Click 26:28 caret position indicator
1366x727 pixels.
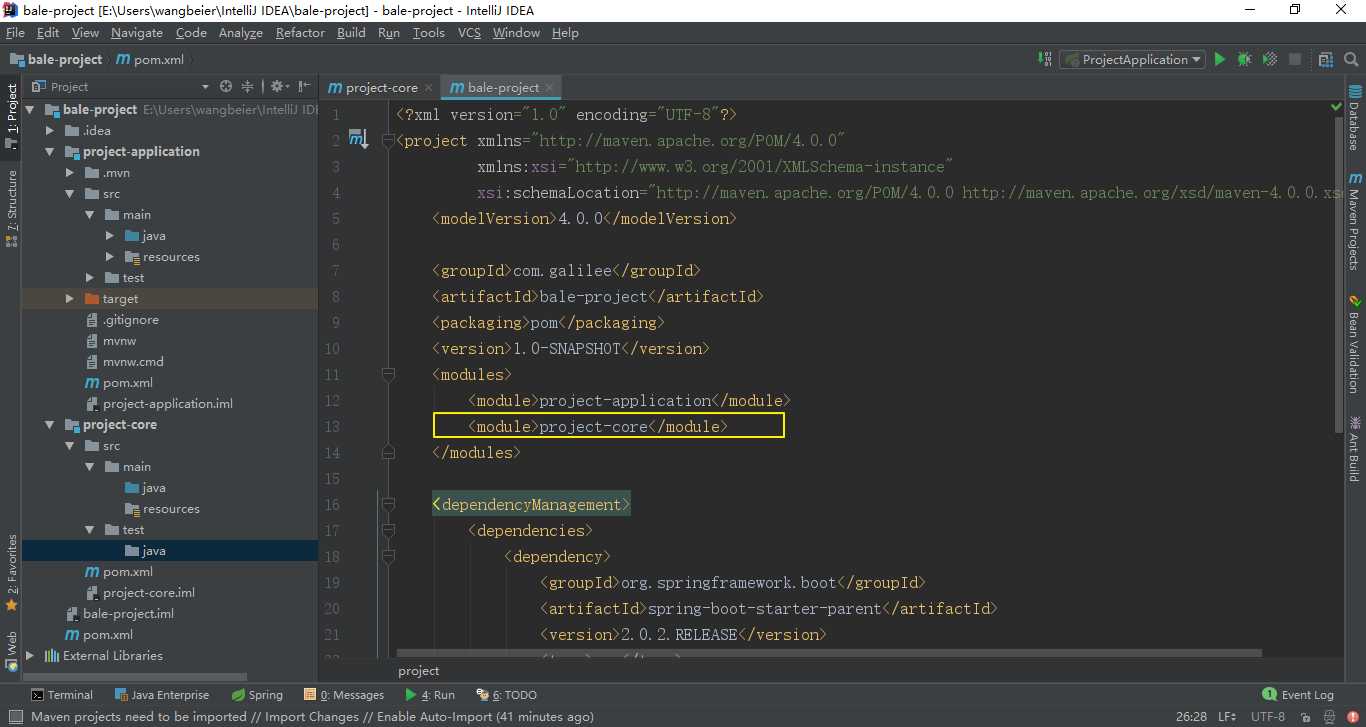tap(1190, 716)
